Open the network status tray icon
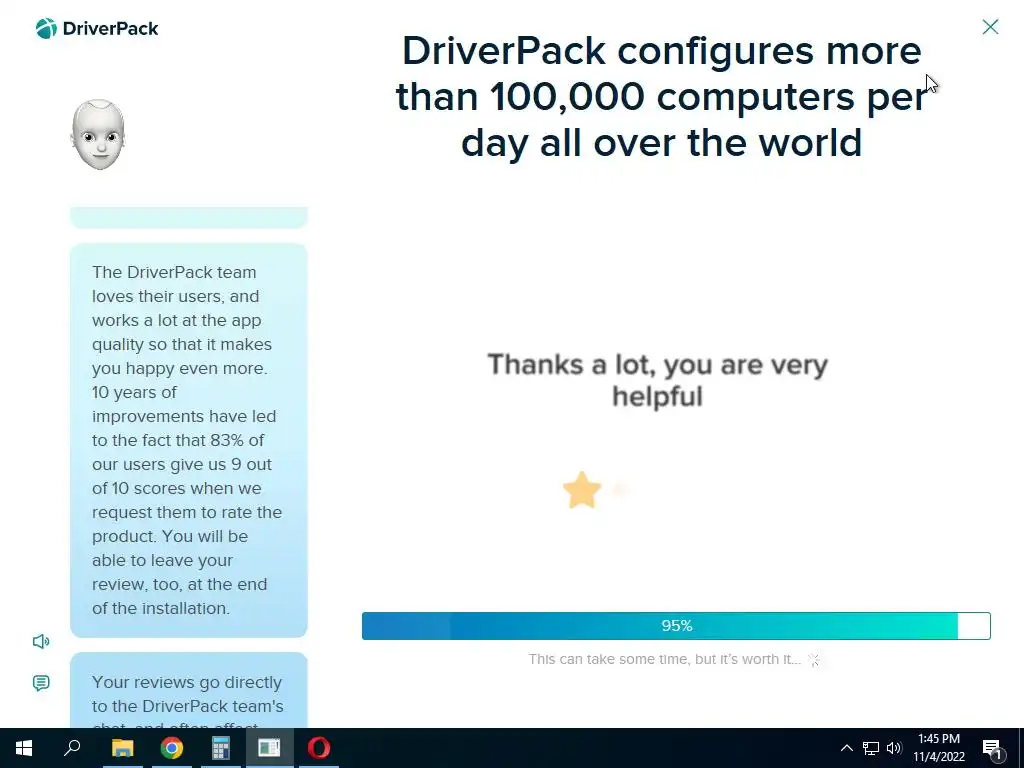Viewport: 1024px width, 768px height. [871, 748]
